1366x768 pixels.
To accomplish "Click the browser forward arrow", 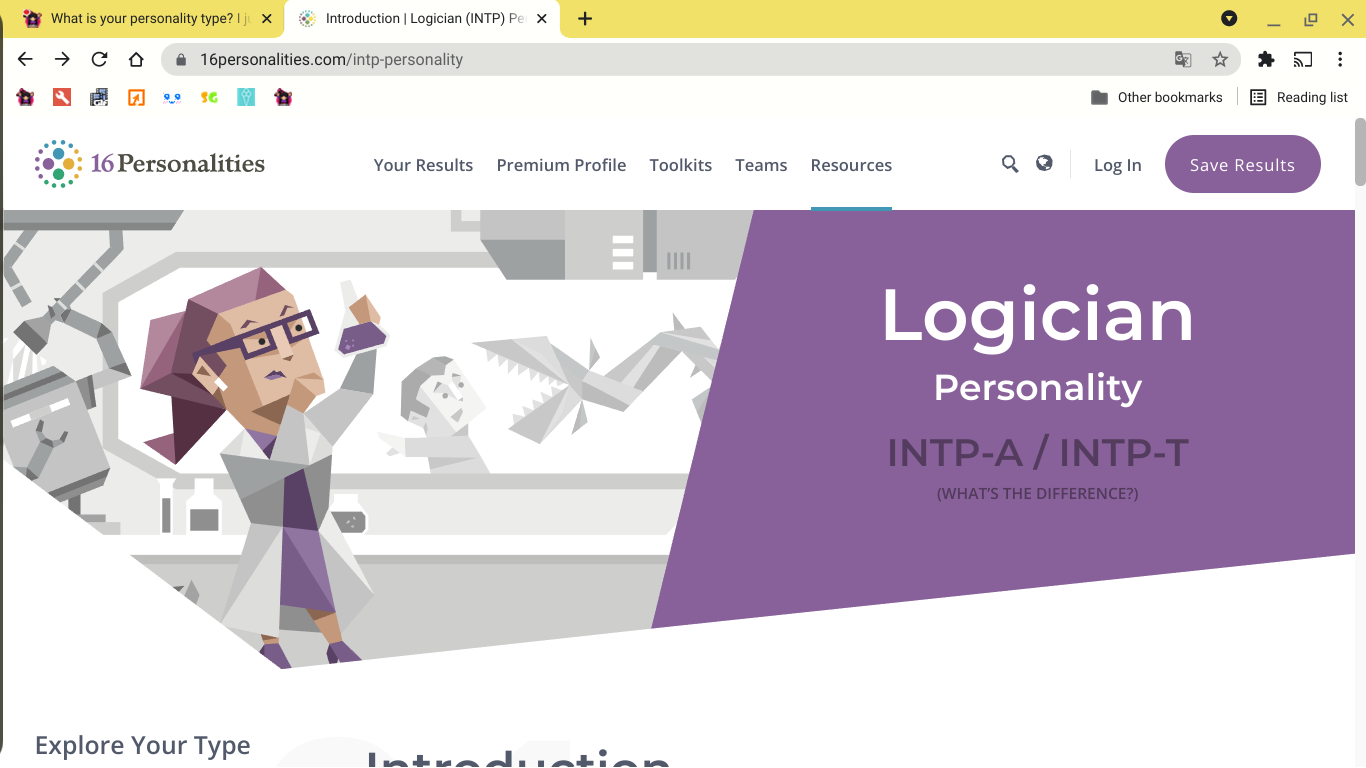I will point(62,59).
